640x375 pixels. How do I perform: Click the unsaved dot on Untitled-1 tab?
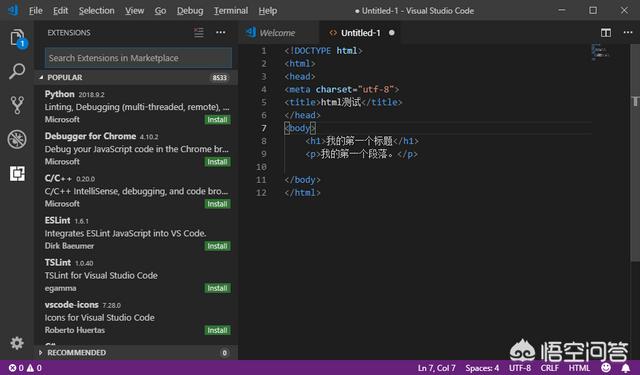392,33
